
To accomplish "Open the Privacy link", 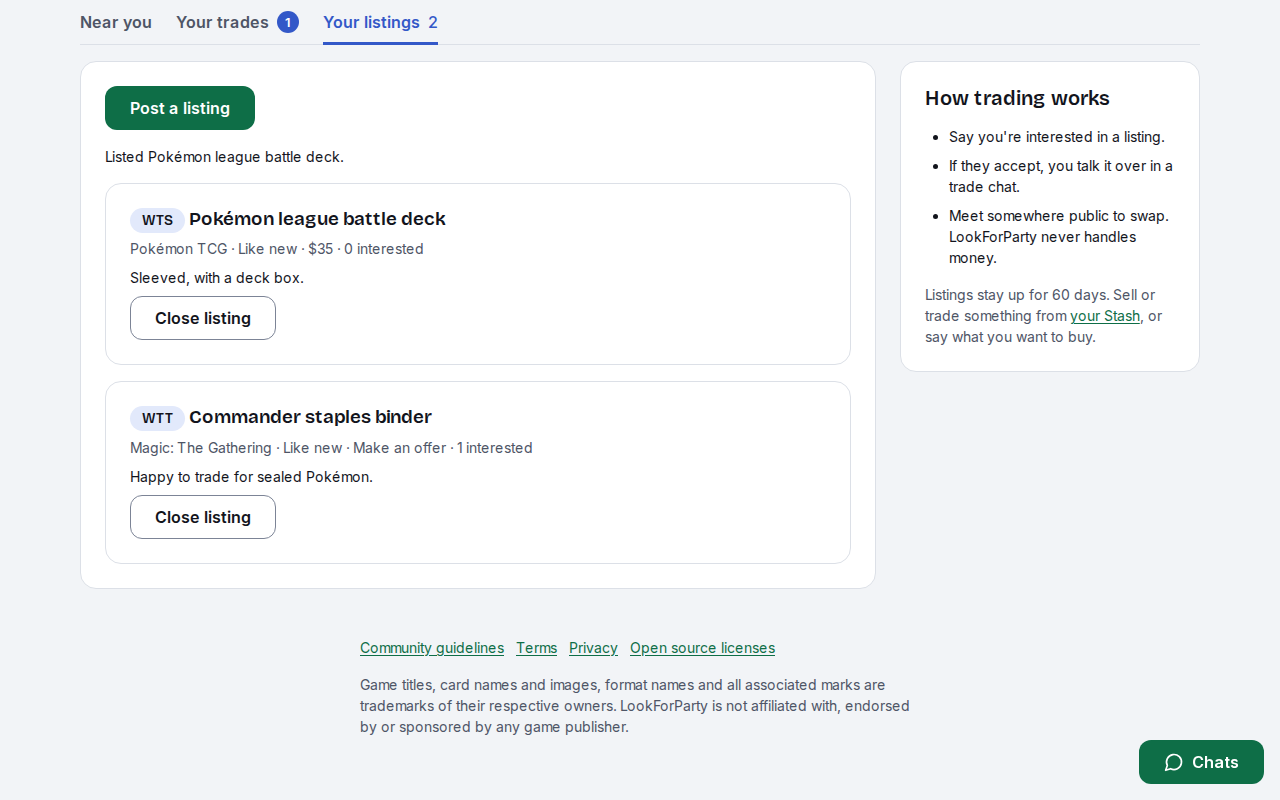I will pyautogui.click(x=593, y=648).
